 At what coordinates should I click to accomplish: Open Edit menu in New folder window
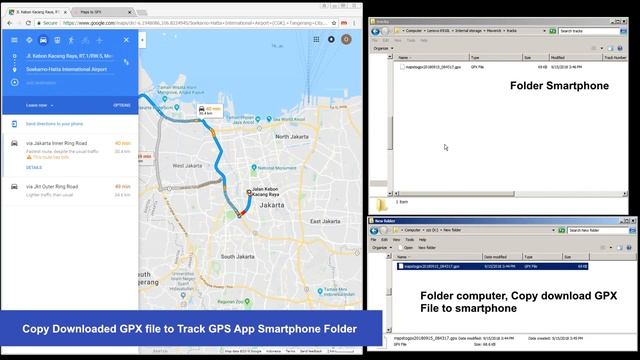point(384,240)
